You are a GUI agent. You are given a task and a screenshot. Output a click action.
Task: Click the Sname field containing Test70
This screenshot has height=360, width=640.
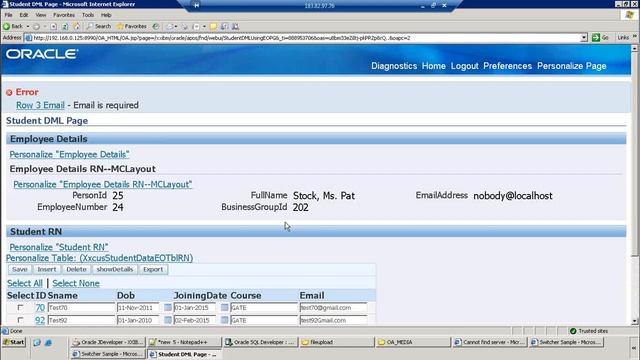click(81, 307)
